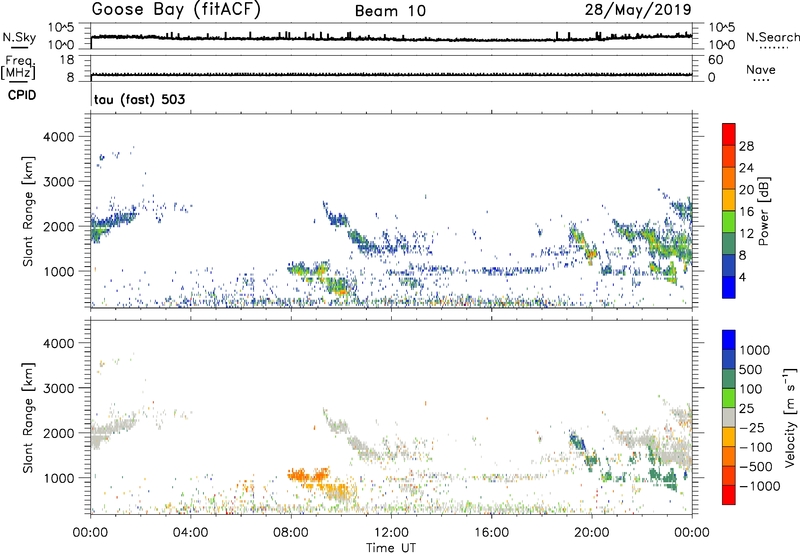Click the '12:00' time axis tick label

pyautogui.click(x=391, y=533)
